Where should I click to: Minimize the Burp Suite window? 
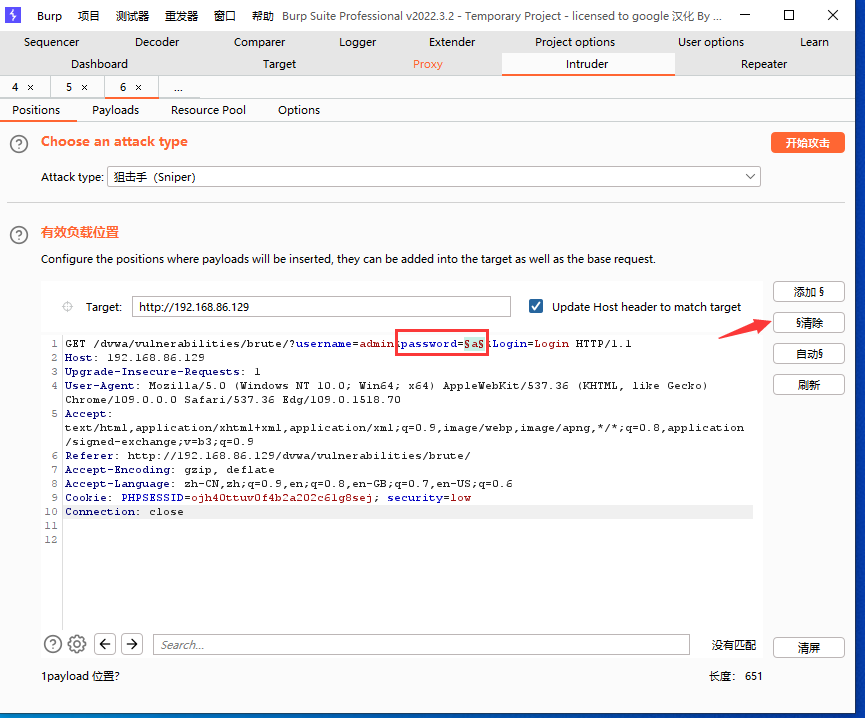click(745, 15)
